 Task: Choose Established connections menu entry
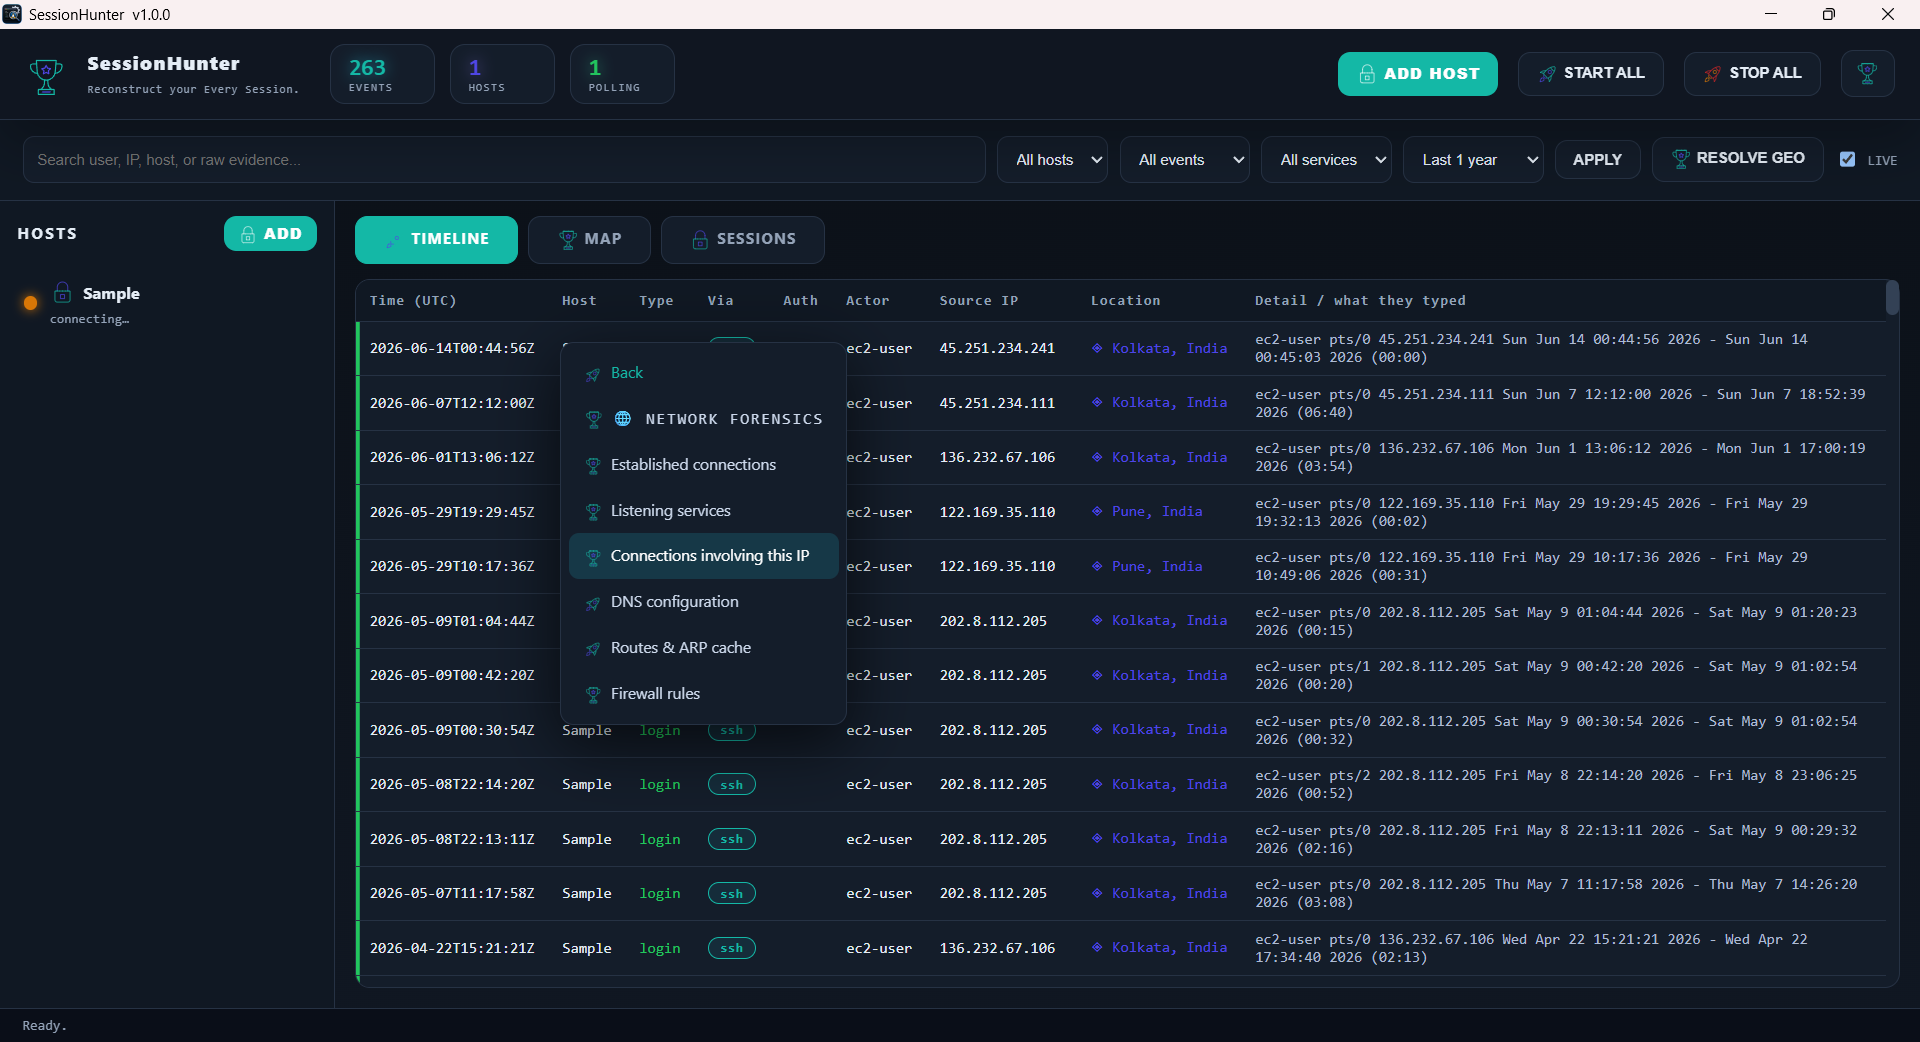[703, 465]
